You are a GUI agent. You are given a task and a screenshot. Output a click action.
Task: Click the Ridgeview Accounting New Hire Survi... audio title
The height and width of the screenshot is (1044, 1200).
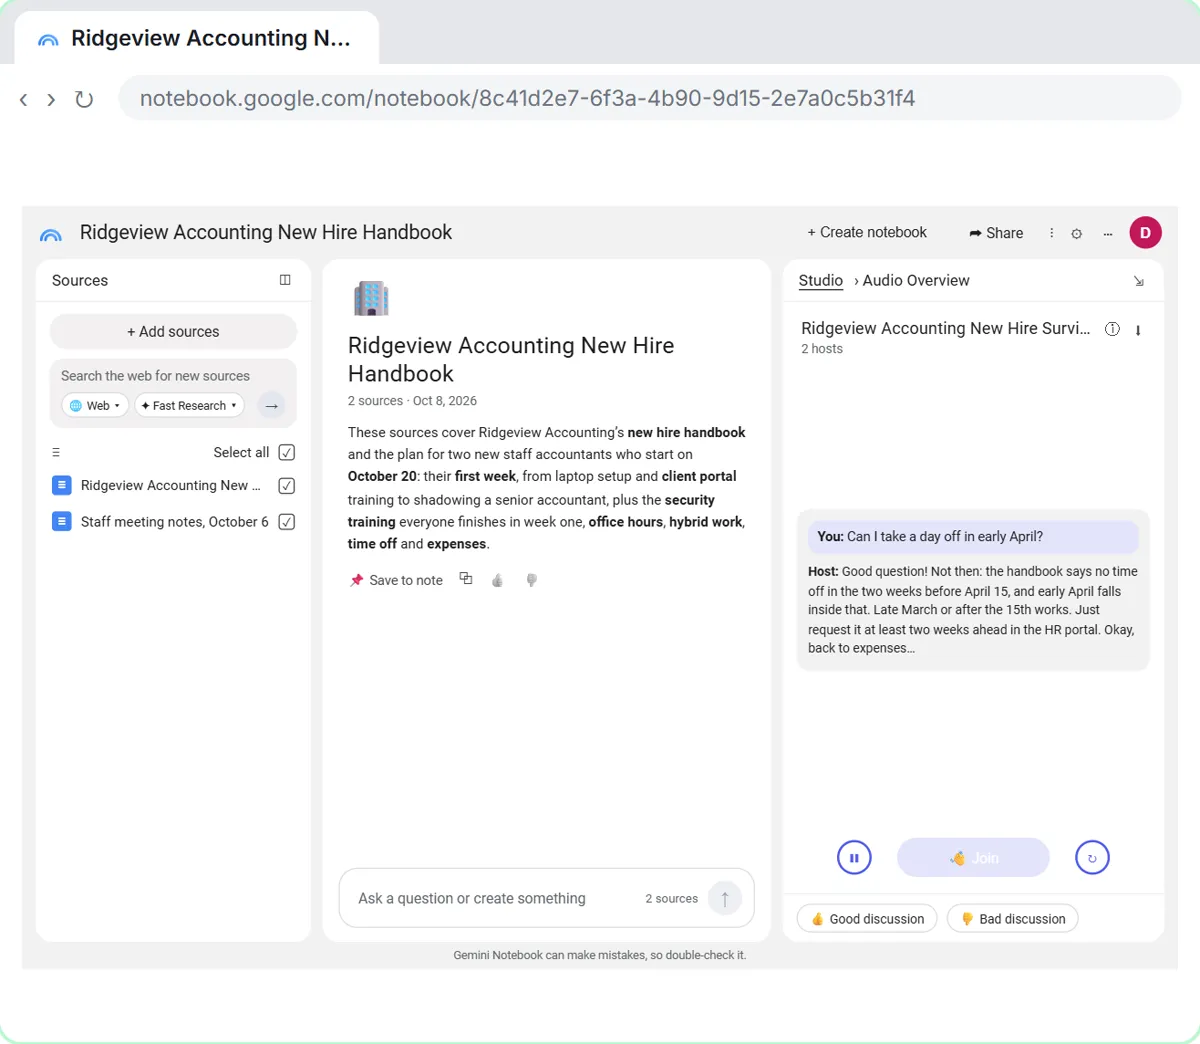click(945, 328)
